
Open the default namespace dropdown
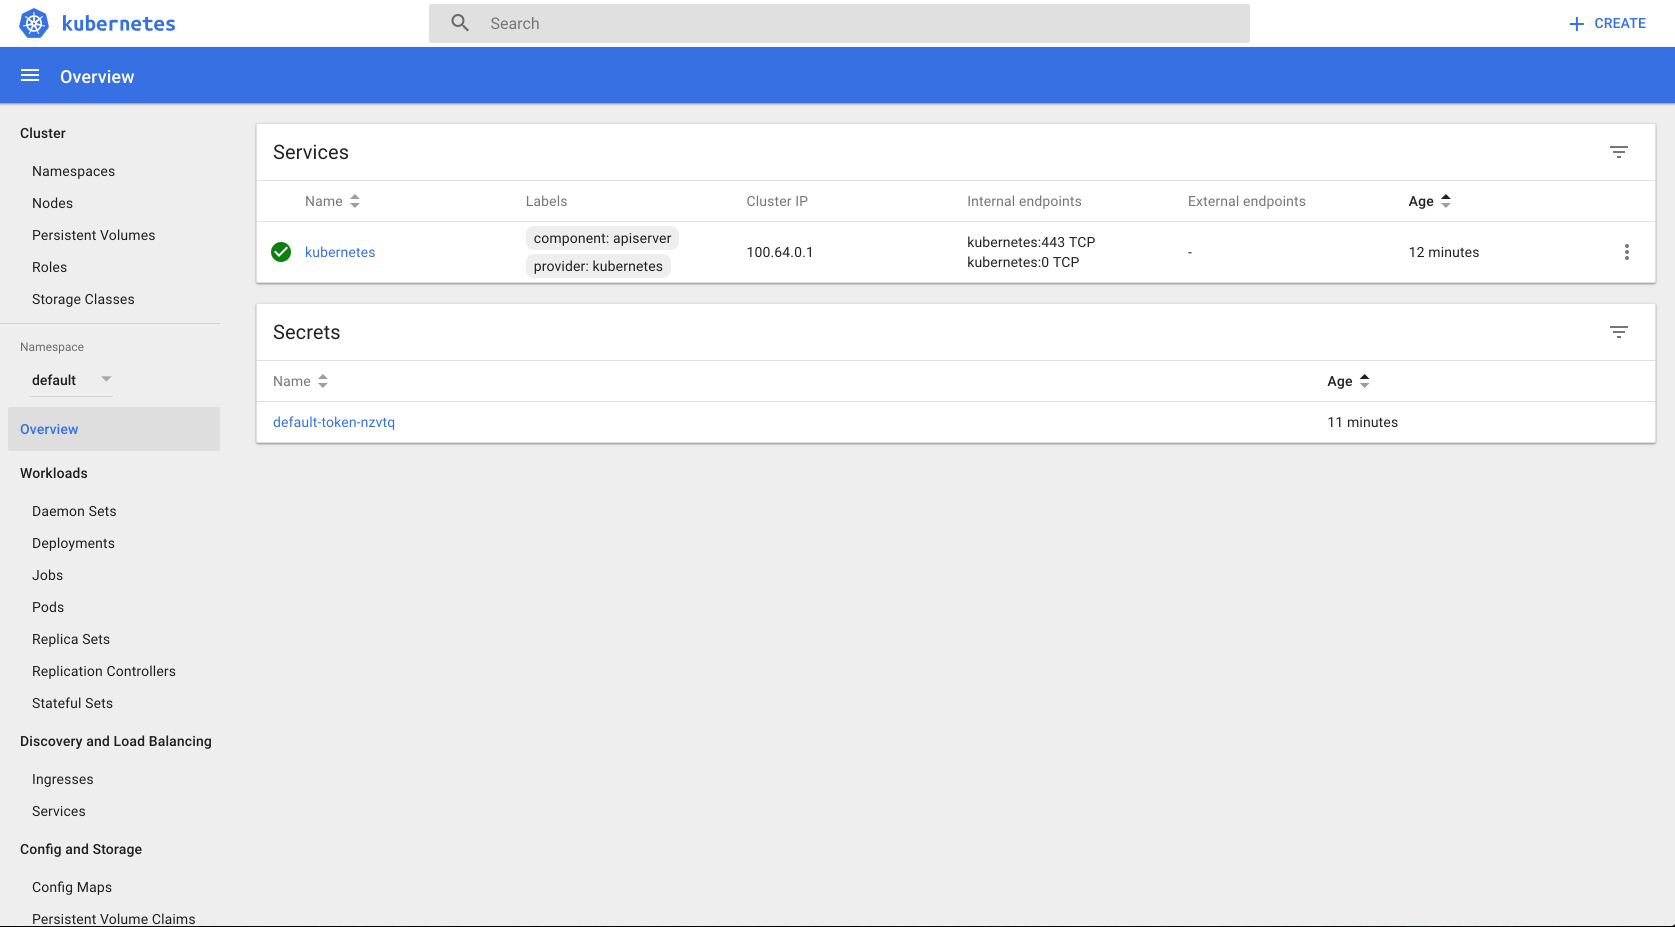[x=71, y=380]
